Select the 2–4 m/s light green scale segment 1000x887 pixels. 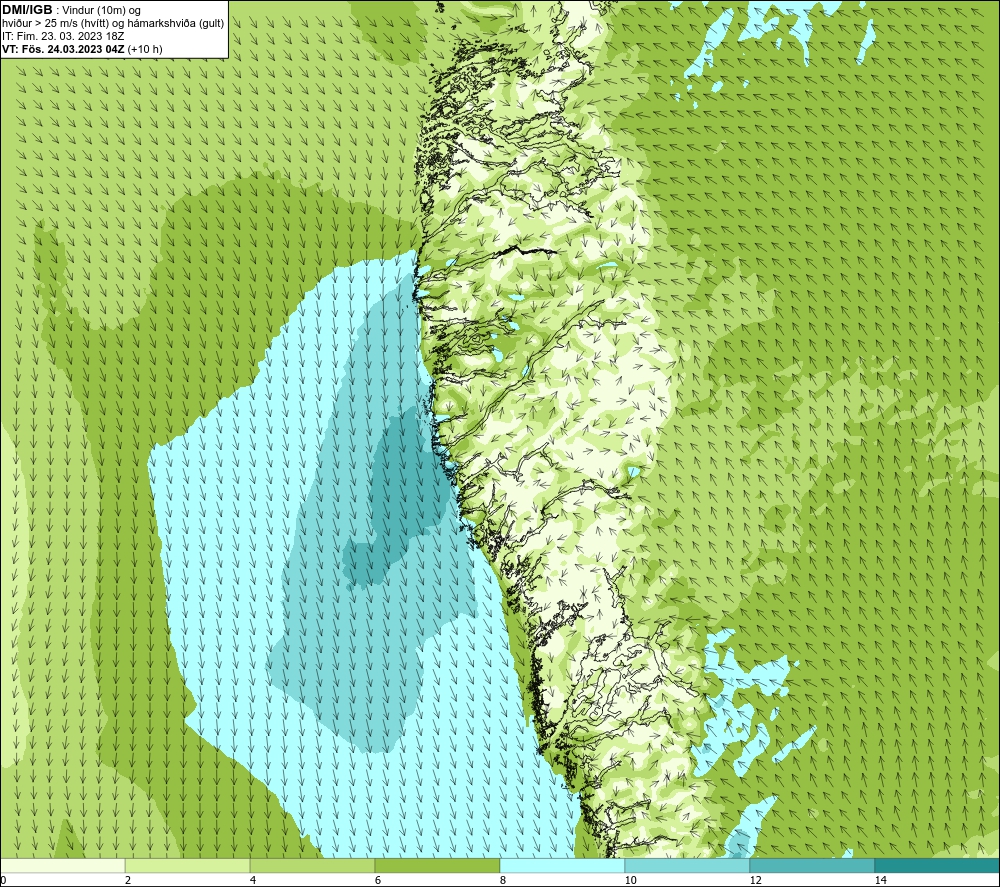pyautogui.click(x=188, y=866)
